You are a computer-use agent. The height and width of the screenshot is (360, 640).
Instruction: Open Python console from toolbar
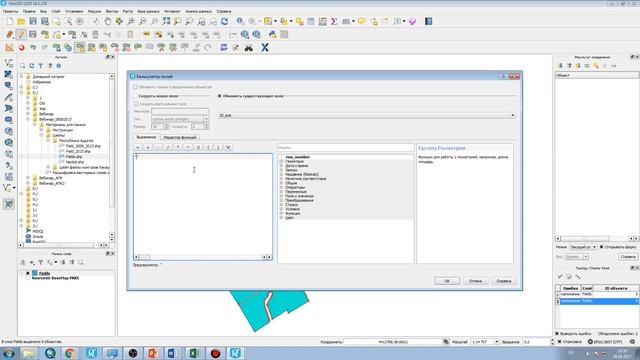[x=273, y=35]
